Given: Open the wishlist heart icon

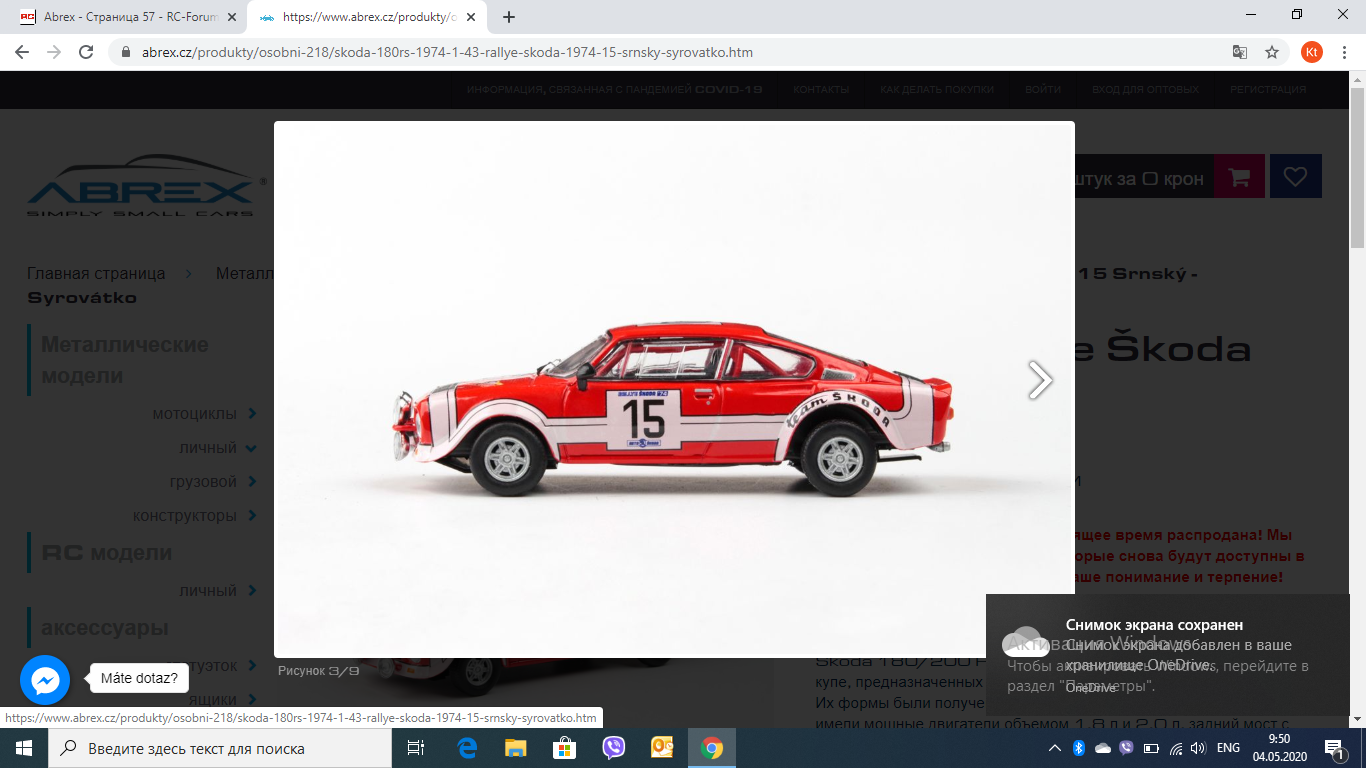Looking at the screenshot, I should pos(1295,177).
